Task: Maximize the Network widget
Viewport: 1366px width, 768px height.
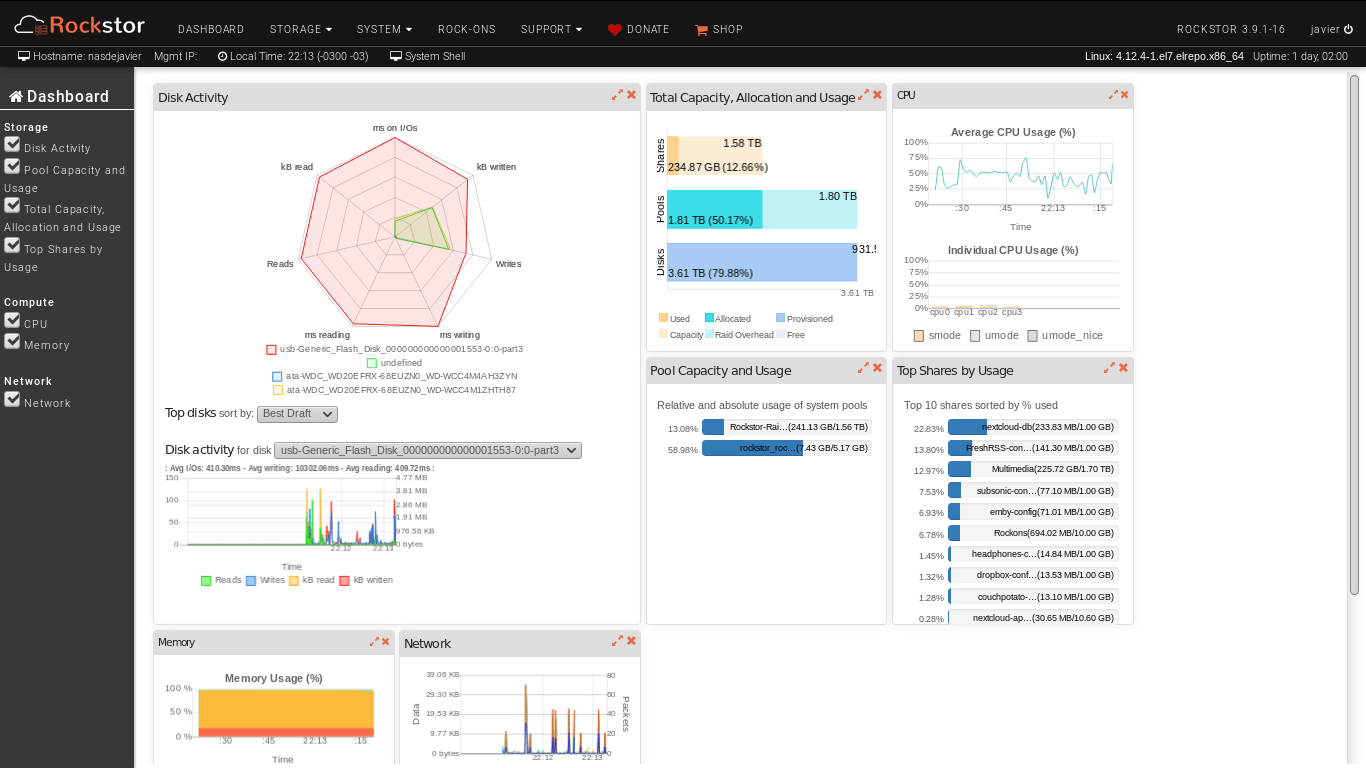Action: 617,641
